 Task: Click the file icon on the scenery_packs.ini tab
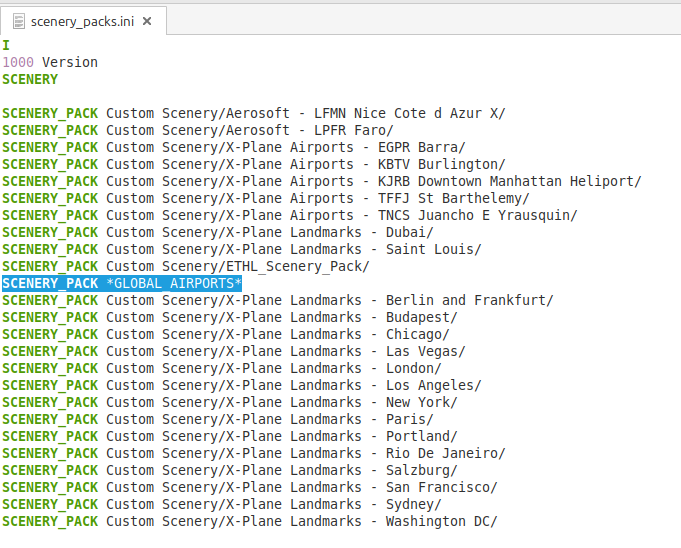click(x=17, y=21)
